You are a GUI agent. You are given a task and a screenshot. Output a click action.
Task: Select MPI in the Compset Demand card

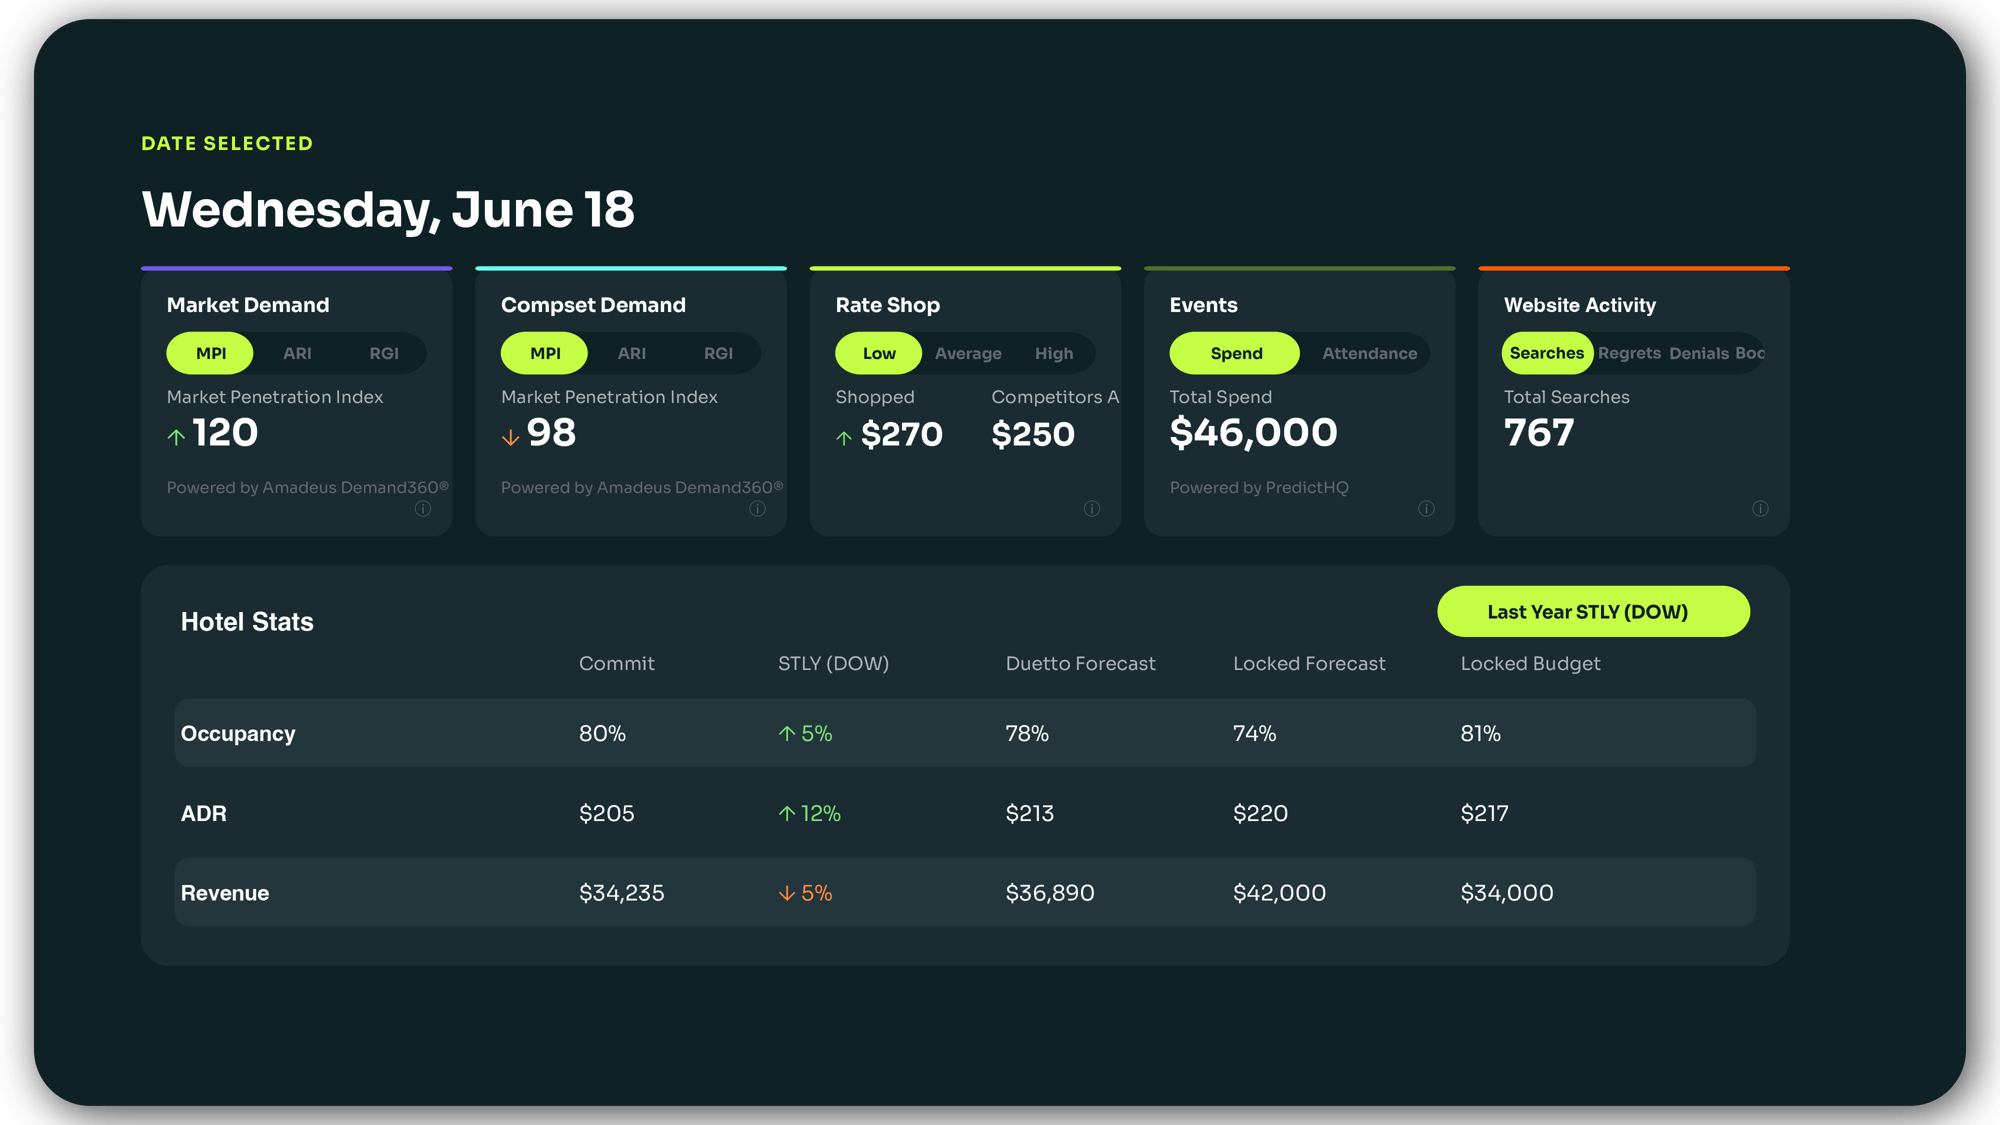click(545, 353)
